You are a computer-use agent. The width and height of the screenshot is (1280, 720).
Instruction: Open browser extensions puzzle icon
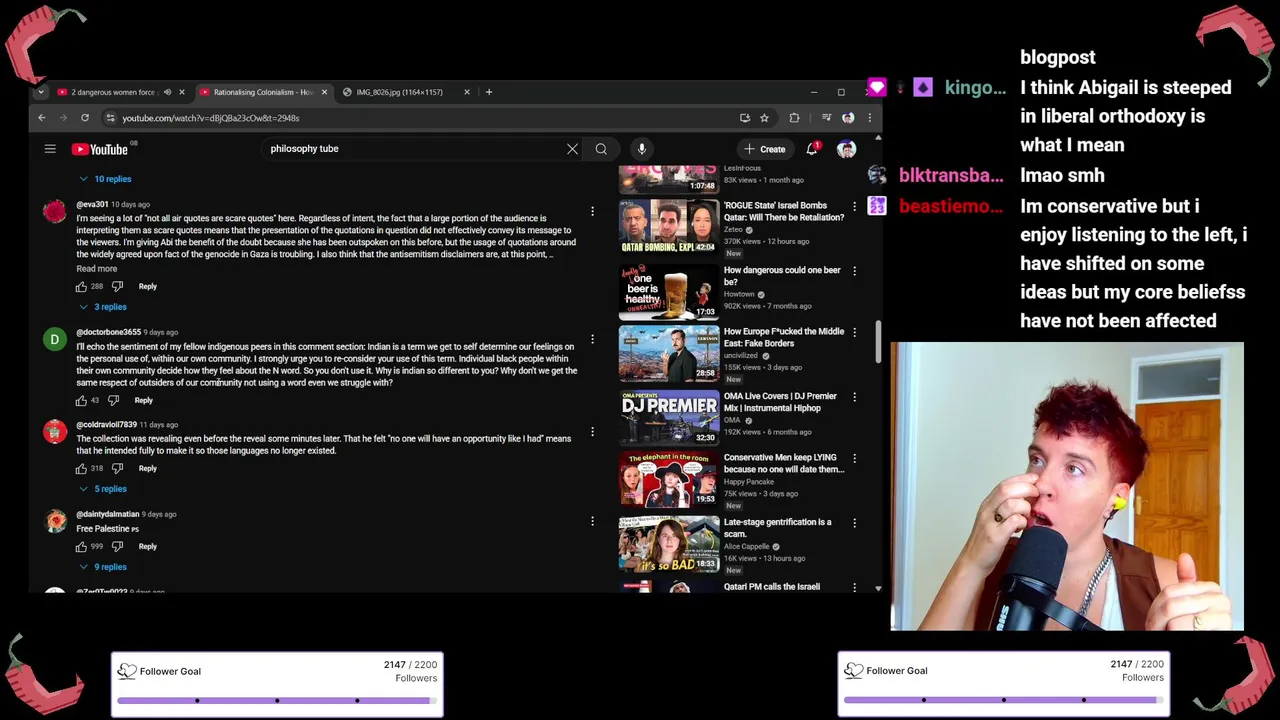coord(794,118)
